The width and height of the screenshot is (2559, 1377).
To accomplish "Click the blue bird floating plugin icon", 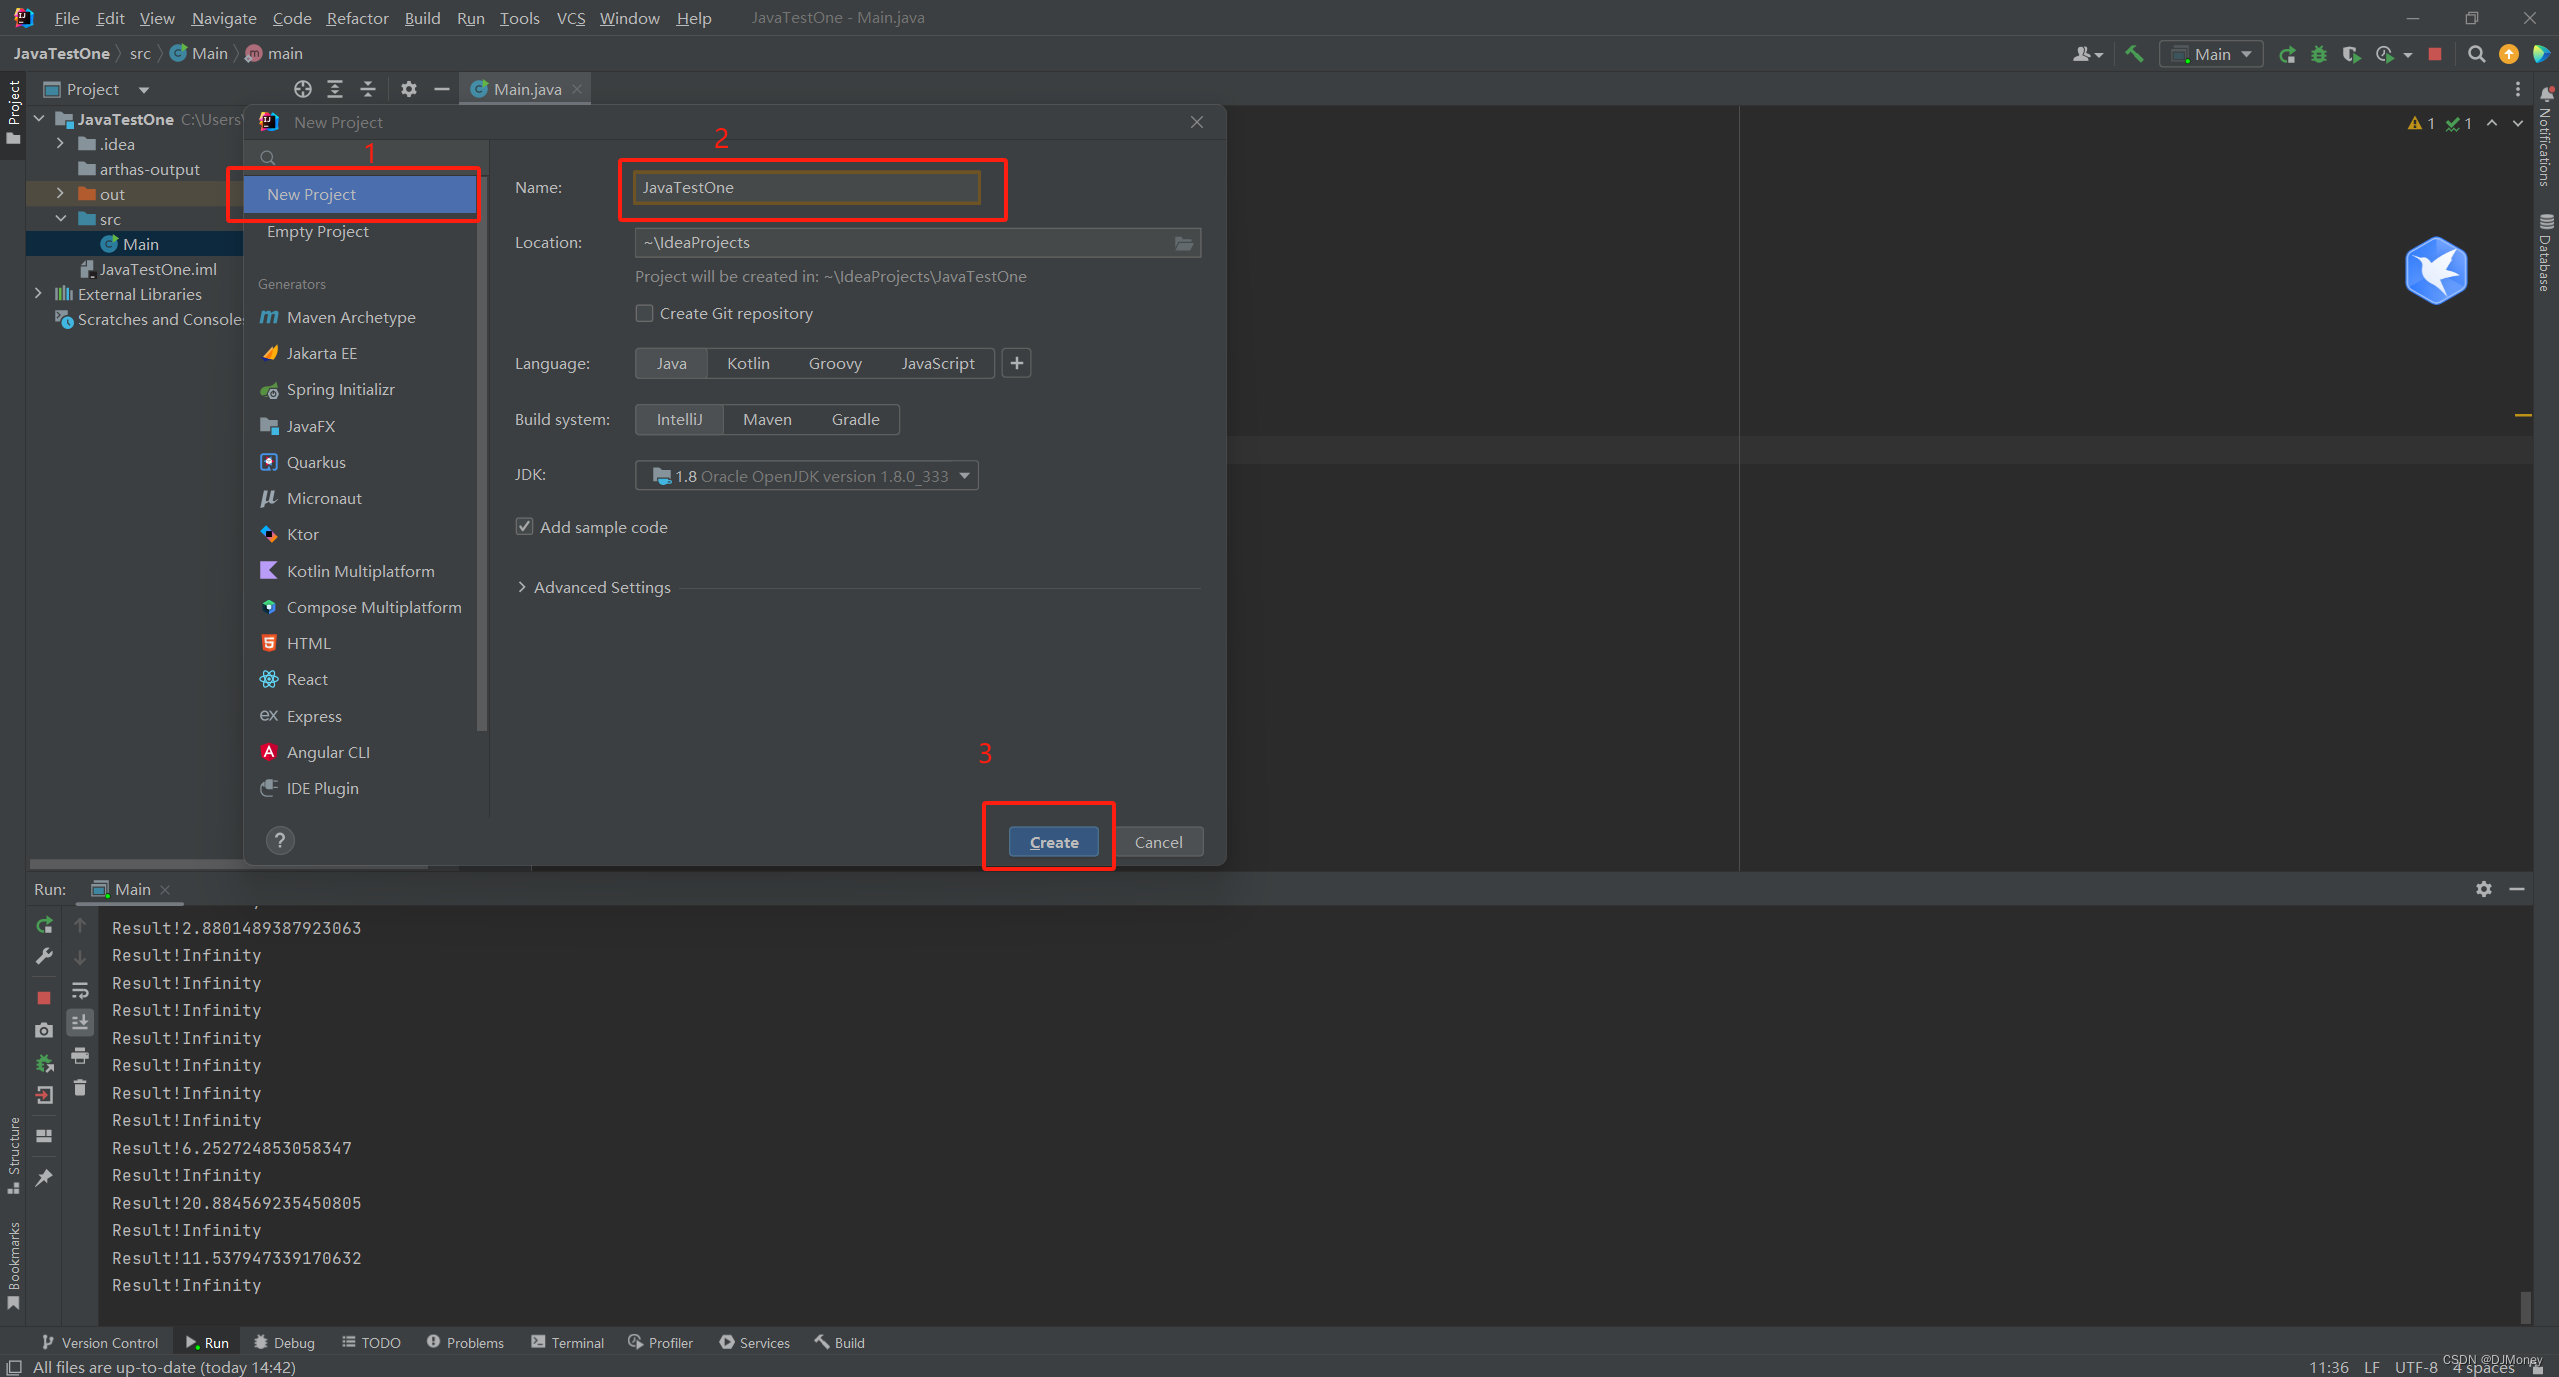I will point(2436,270).
